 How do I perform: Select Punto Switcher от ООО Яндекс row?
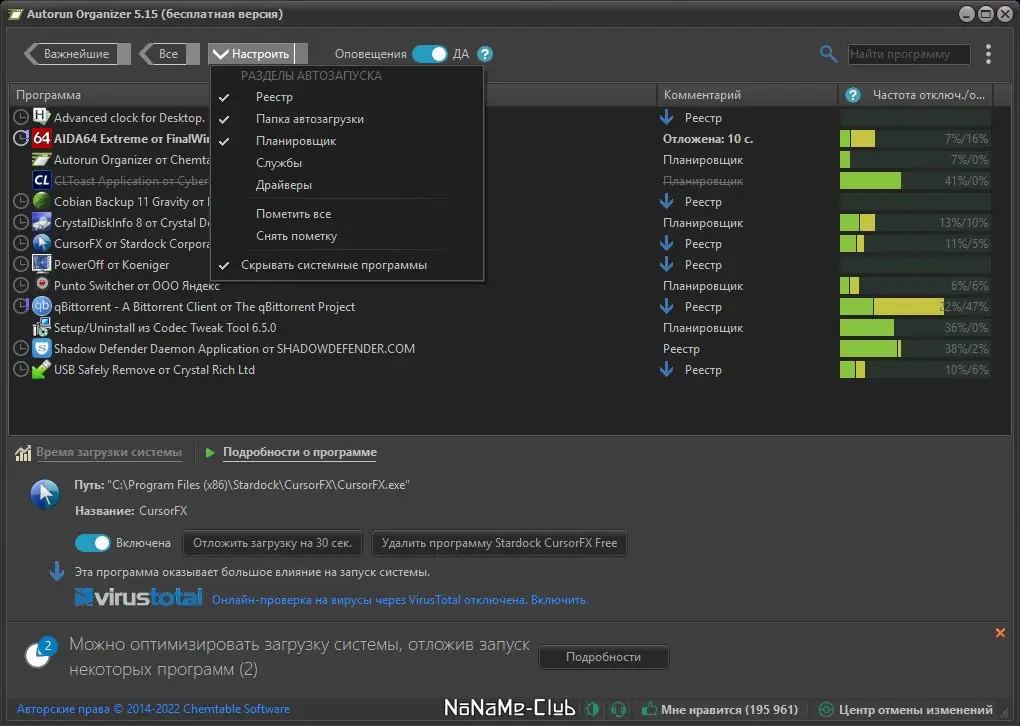coord(137,286)
